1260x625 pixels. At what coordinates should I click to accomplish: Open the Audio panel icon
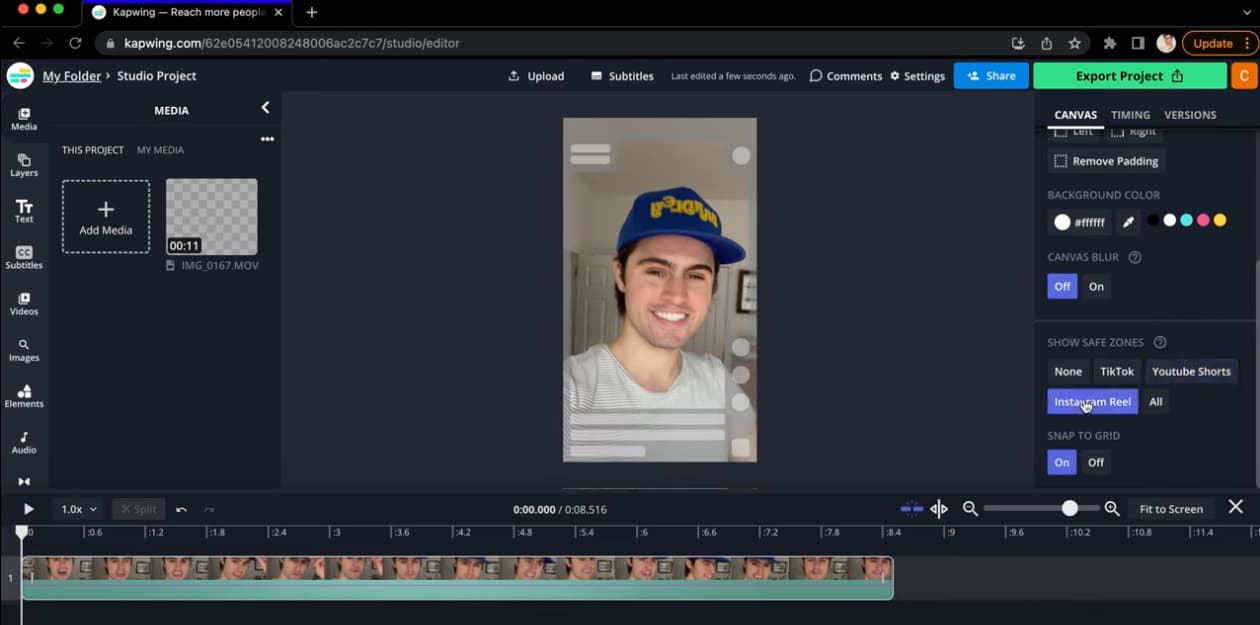tap(24, 442)
